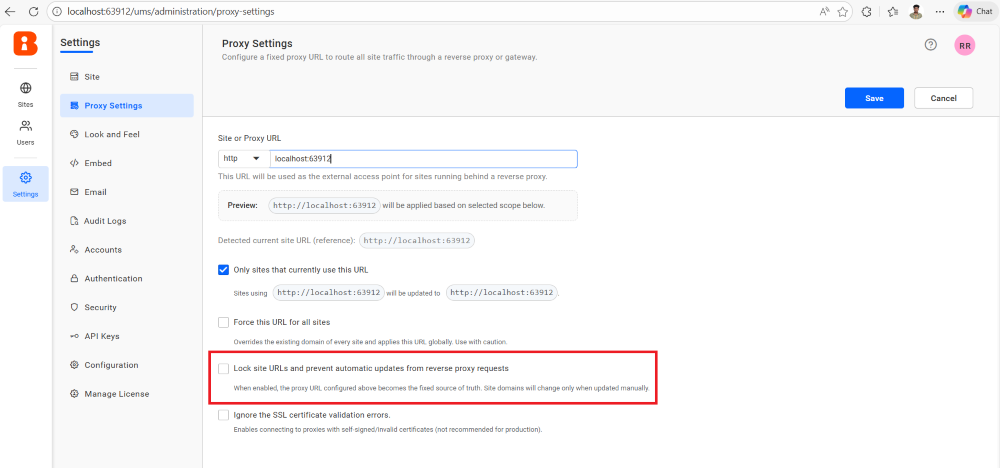
Task: Click the Accounts person icon
Action: (75, 250)
